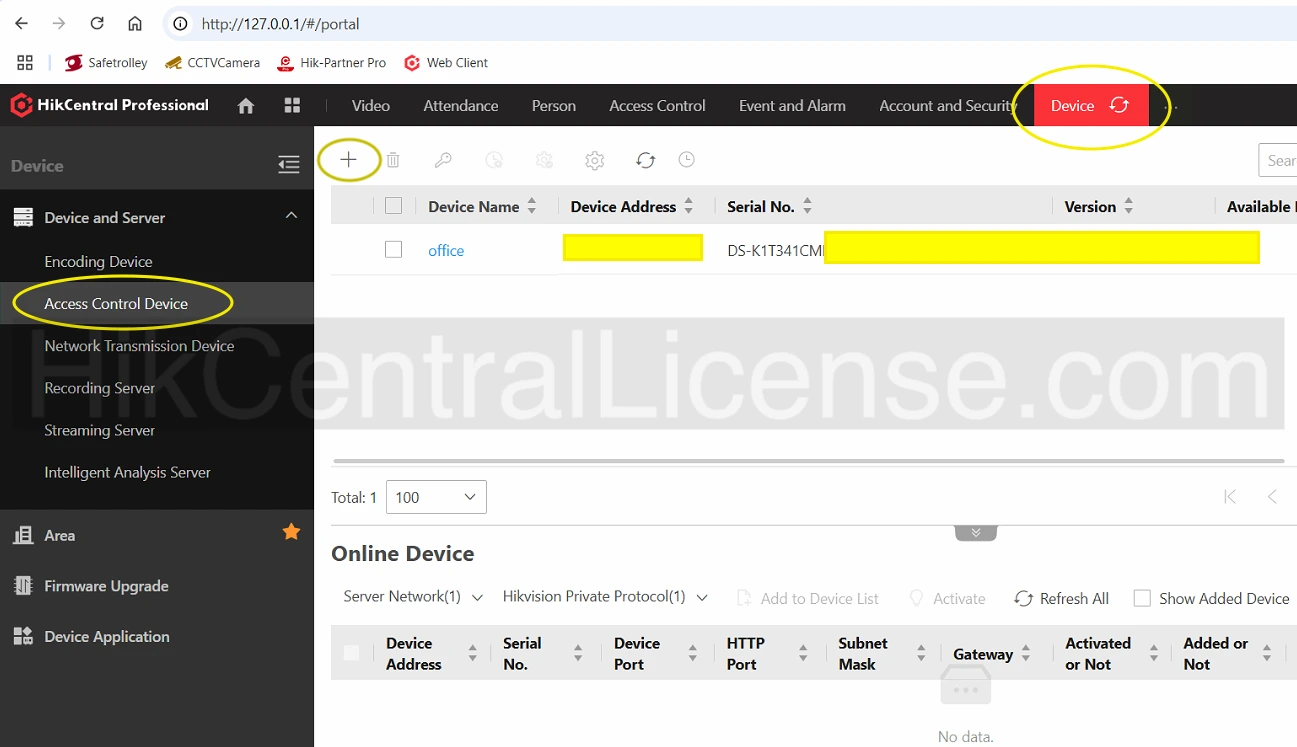Sort by Serial No. column in top table
Image resolution: width=1297 pixels, height=747 pixels.
807,206
